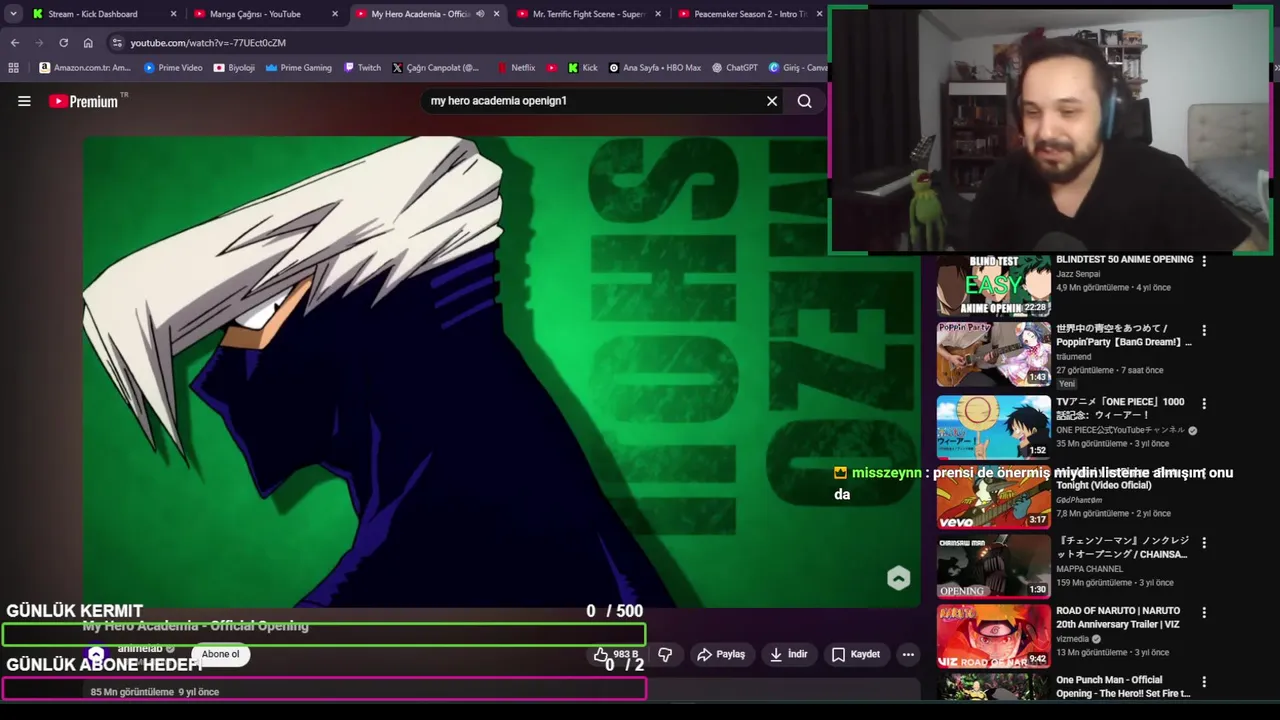Image resolution: width=1280 pixels, height=720 pixels.
Task: Click the youtube.com URL in address bar
Action: [208, 43]
